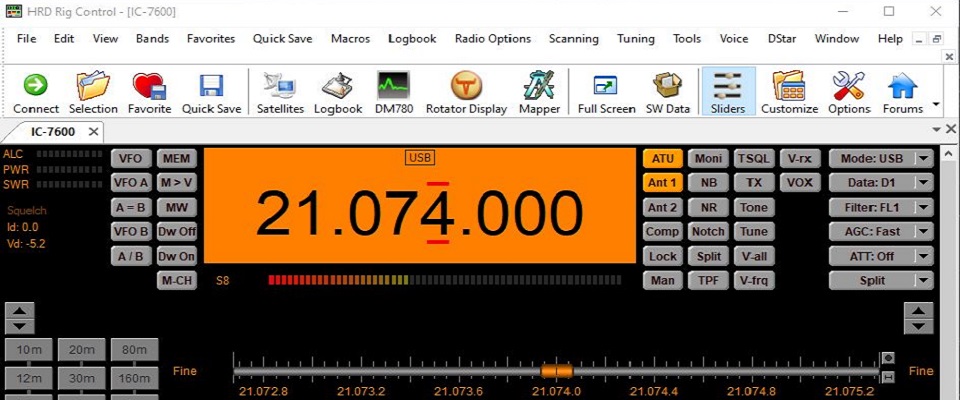Toggle VOX on
Viewport: 960px width, 400px height.
click(x=800, y=183)
